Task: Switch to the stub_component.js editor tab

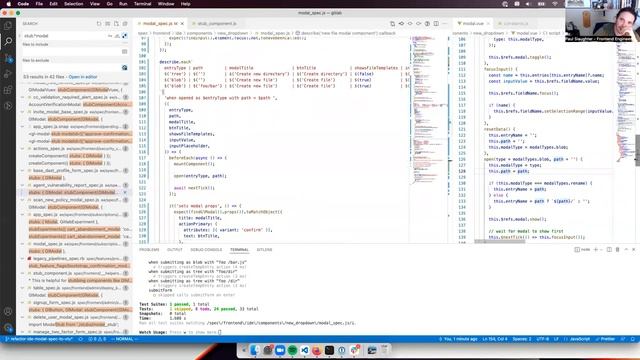Action: 217,24
